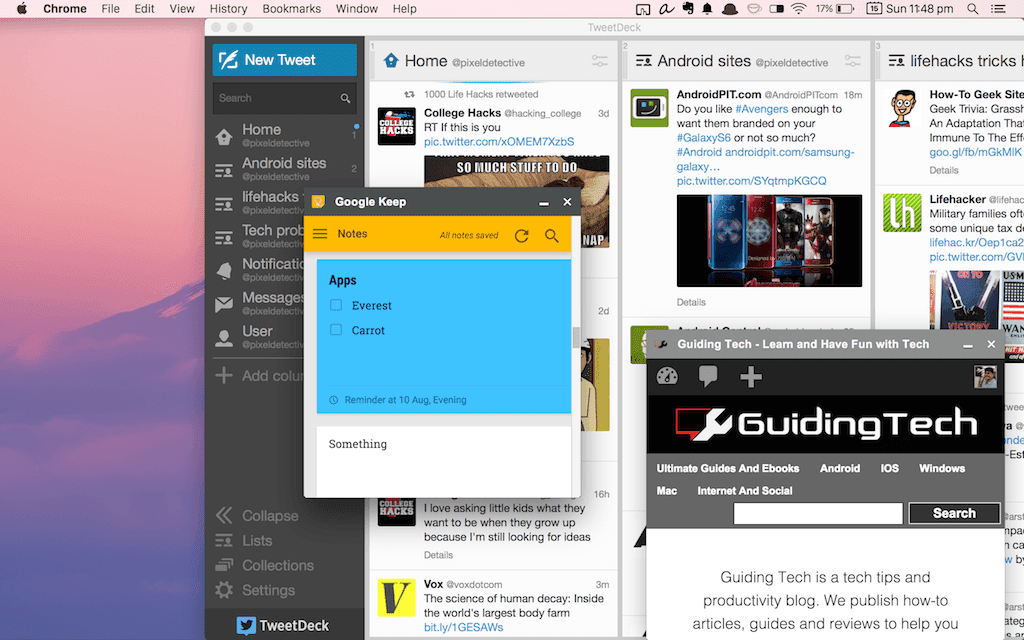1024x640 pixels.
Task: Click Details under the AndroidPIT tweet
Action: tap(691, 302)
